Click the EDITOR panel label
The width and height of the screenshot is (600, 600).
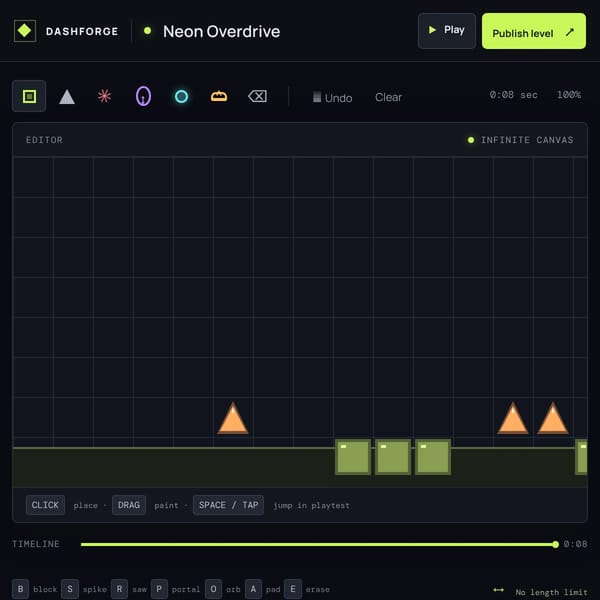(44, 140)
